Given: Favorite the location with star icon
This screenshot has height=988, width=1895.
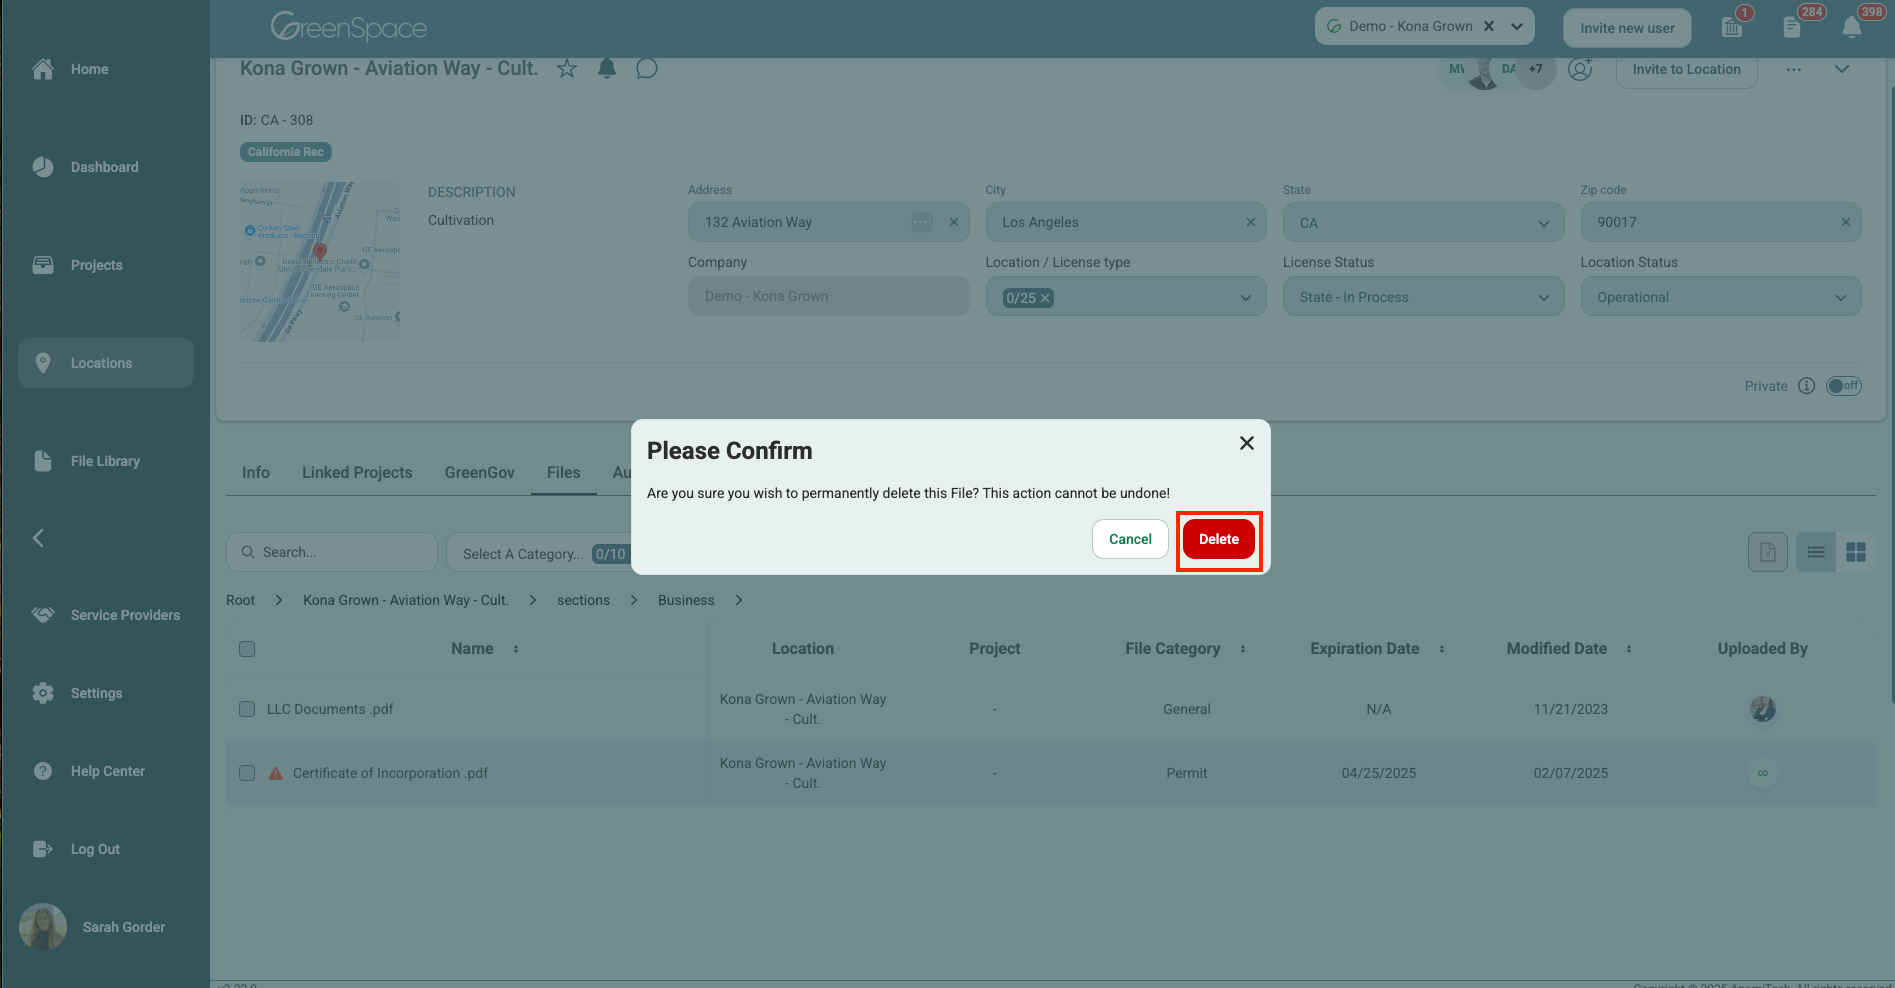Looking at the screenshot, I should click(567, 69).
